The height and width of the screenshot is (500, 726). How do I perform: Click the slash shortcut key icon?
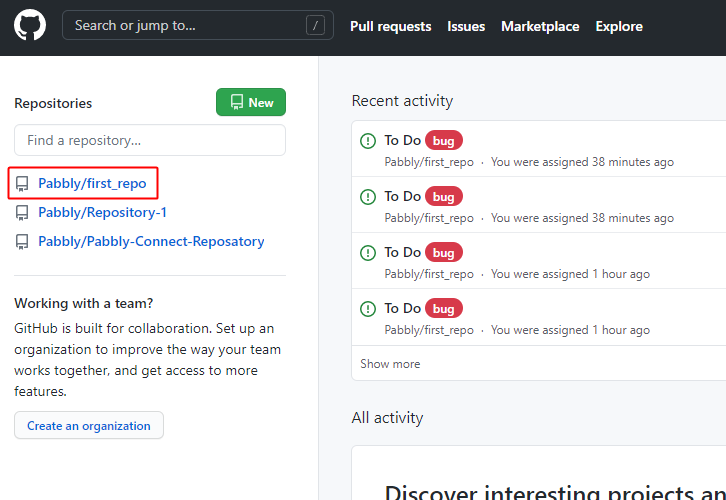[315, 25]
